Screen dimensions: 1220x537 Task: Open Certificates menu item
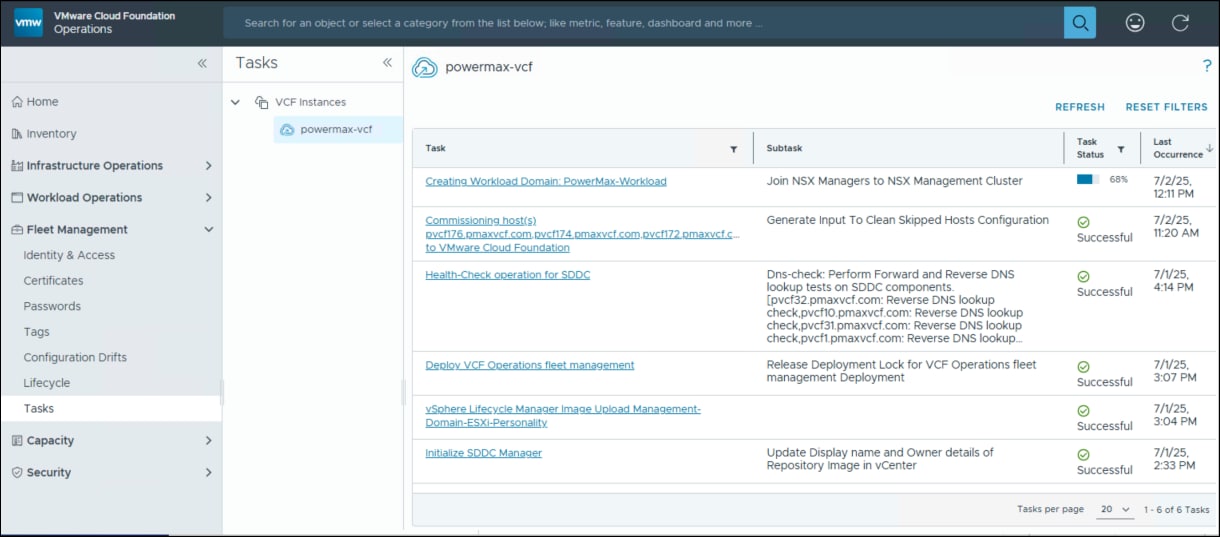pos(54,282)
